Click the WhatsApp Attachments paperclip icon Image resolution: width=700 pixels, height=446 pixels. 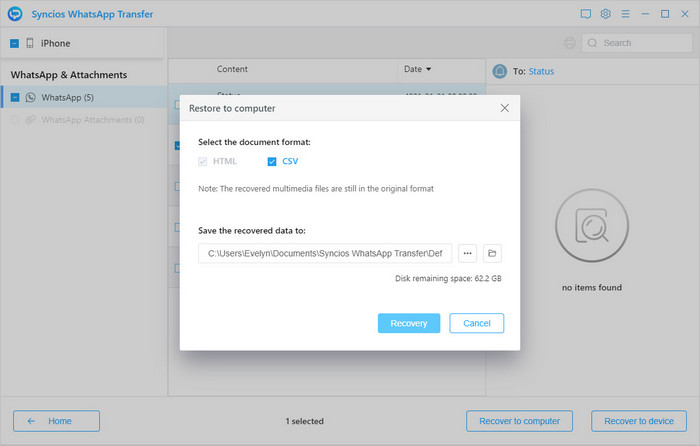click(30, 120)
